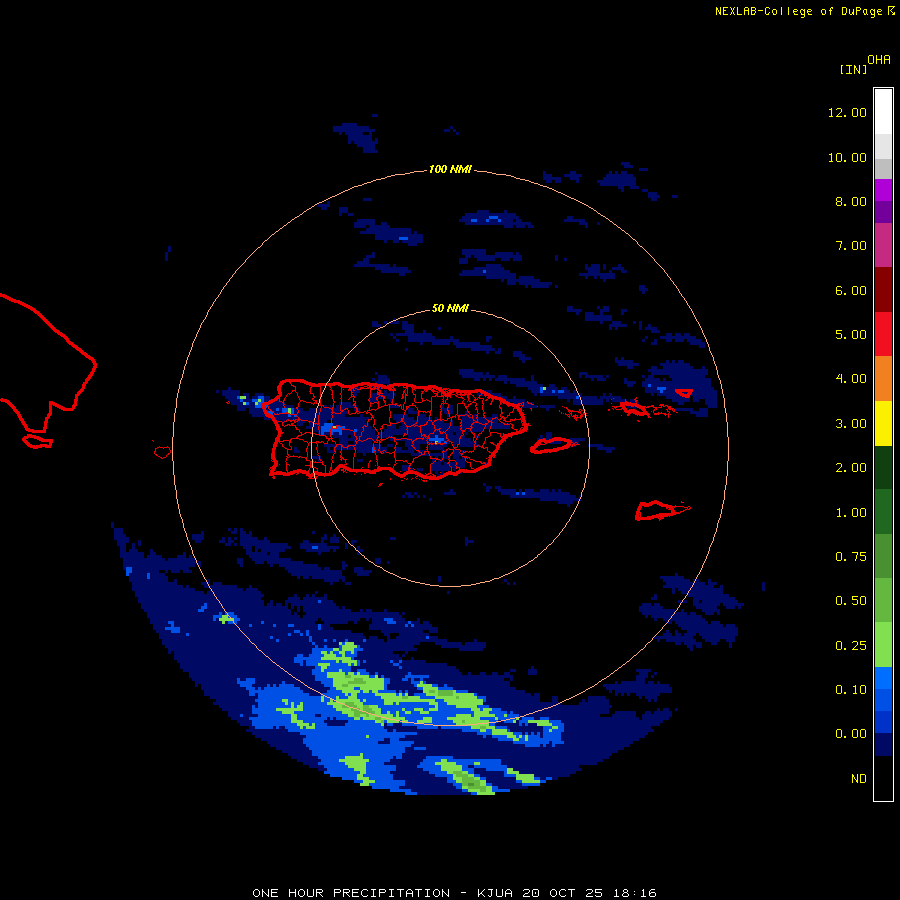Click the 8.00 legend value
Screen dimensions: 900x900
tap(851, 201)
